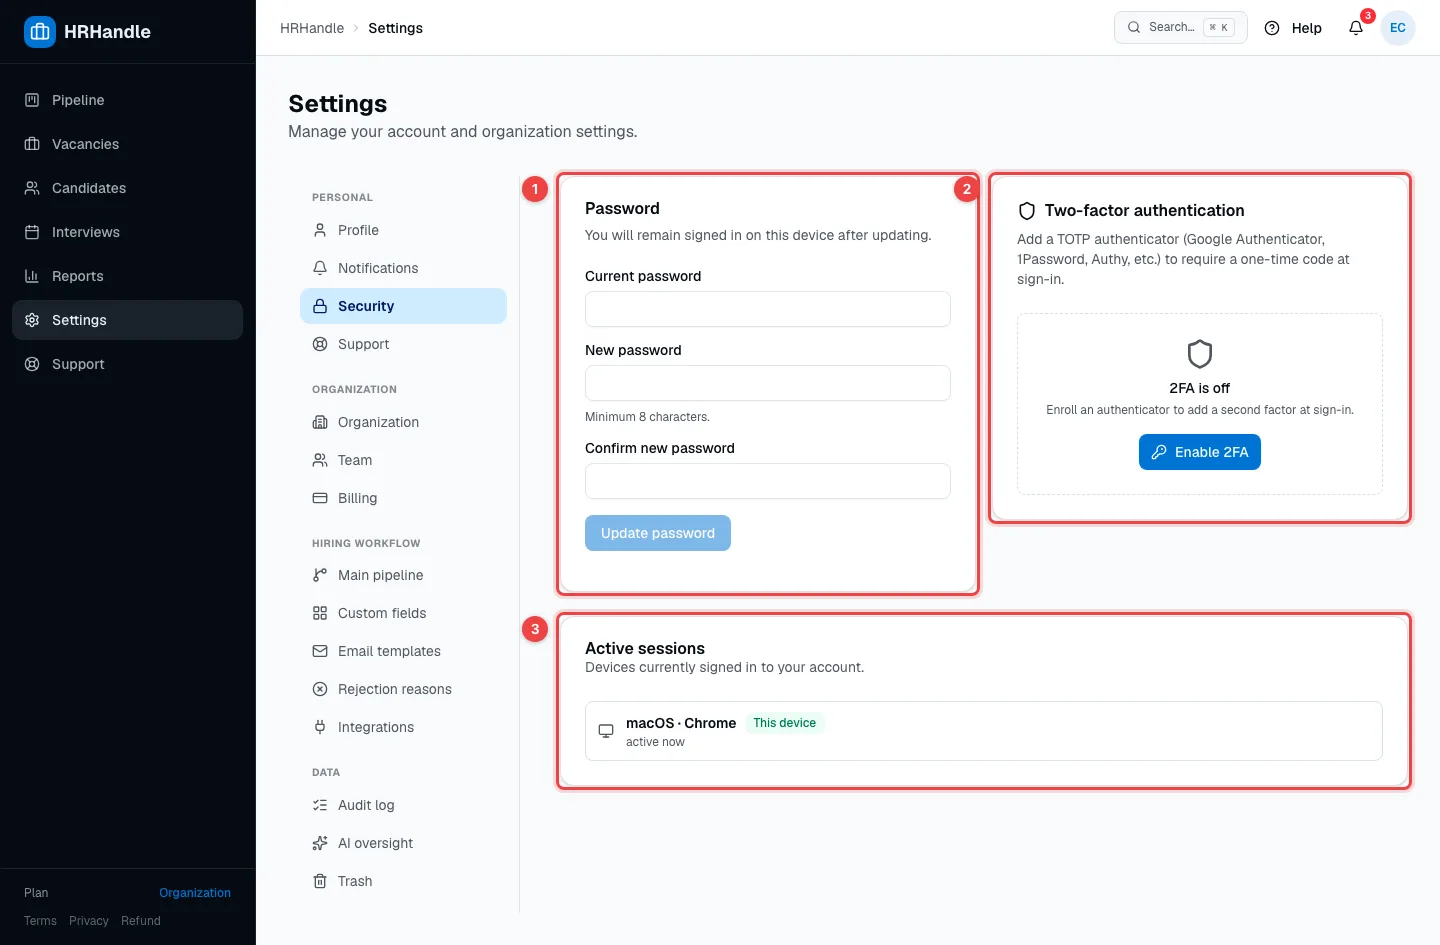Screen dimensions: 1440x945
Task: Click the HRHandle briefcase logo icon
Action: coord(40,32)
